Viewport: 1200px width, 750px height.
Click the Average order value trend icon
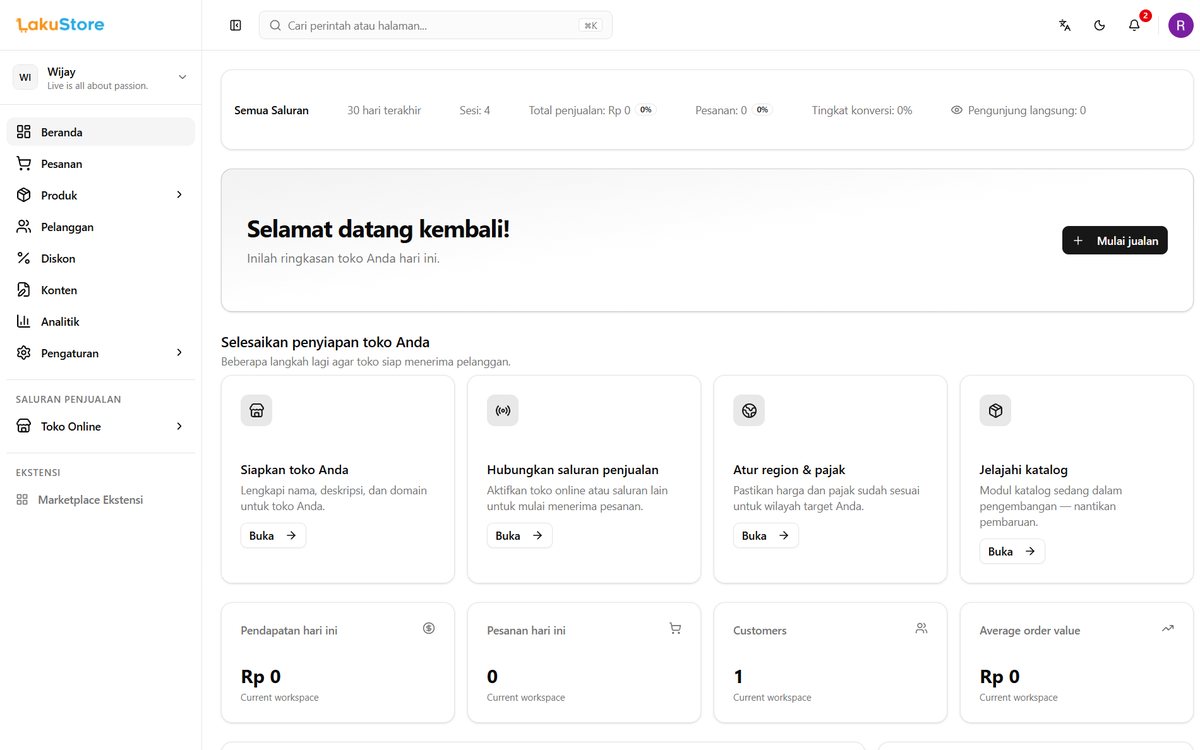click(x=1168, y=628)
